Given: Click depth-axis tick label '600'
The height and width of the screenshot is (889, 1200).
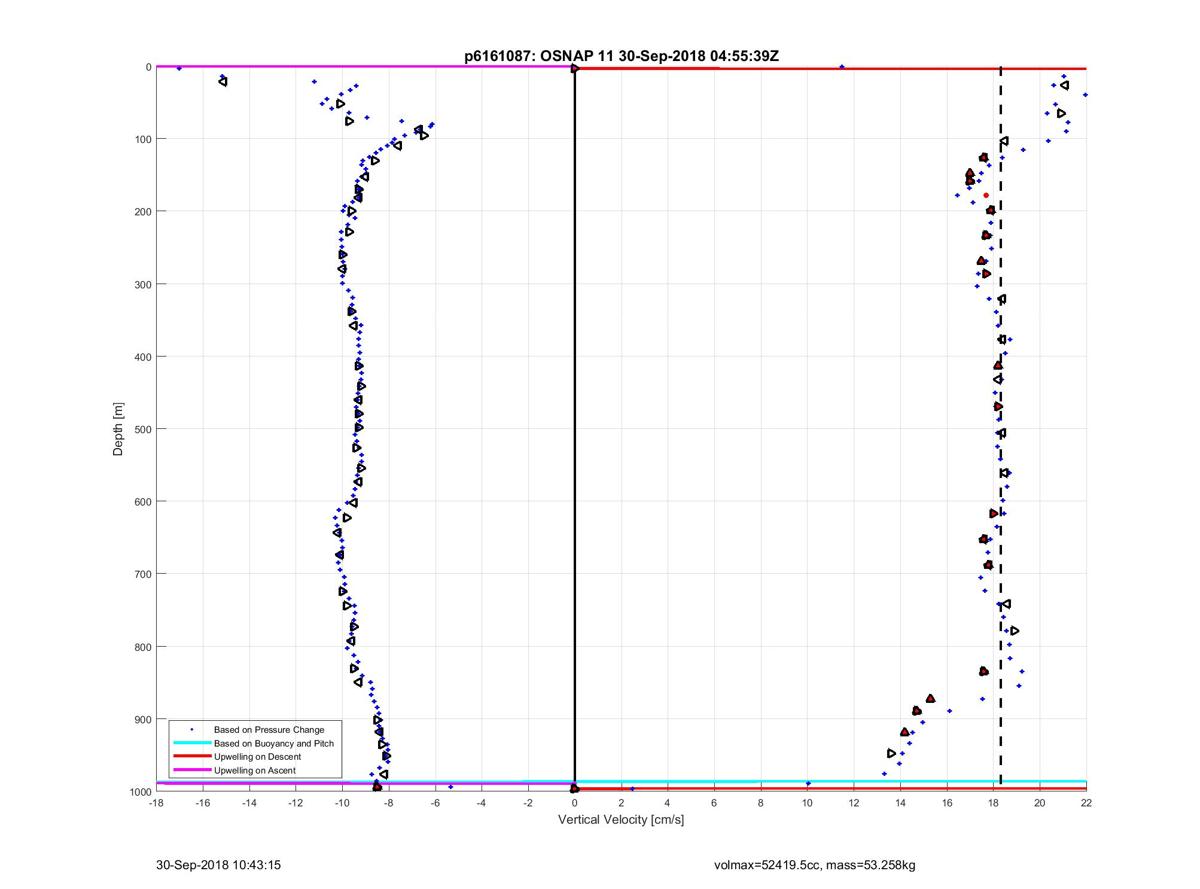Looking at the screenshot, I should pyautogui.click(x=141, y=502).
